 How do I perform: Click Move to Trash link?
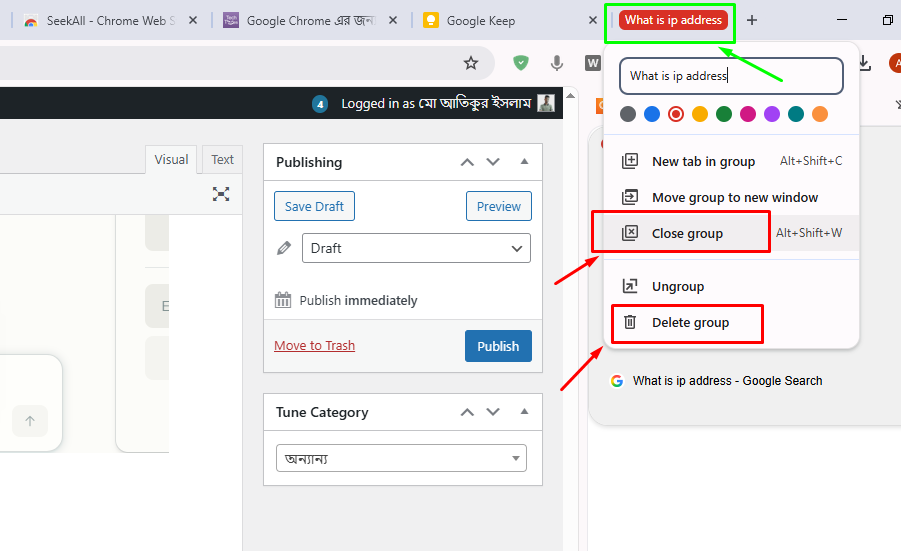(x=314, y=345)
